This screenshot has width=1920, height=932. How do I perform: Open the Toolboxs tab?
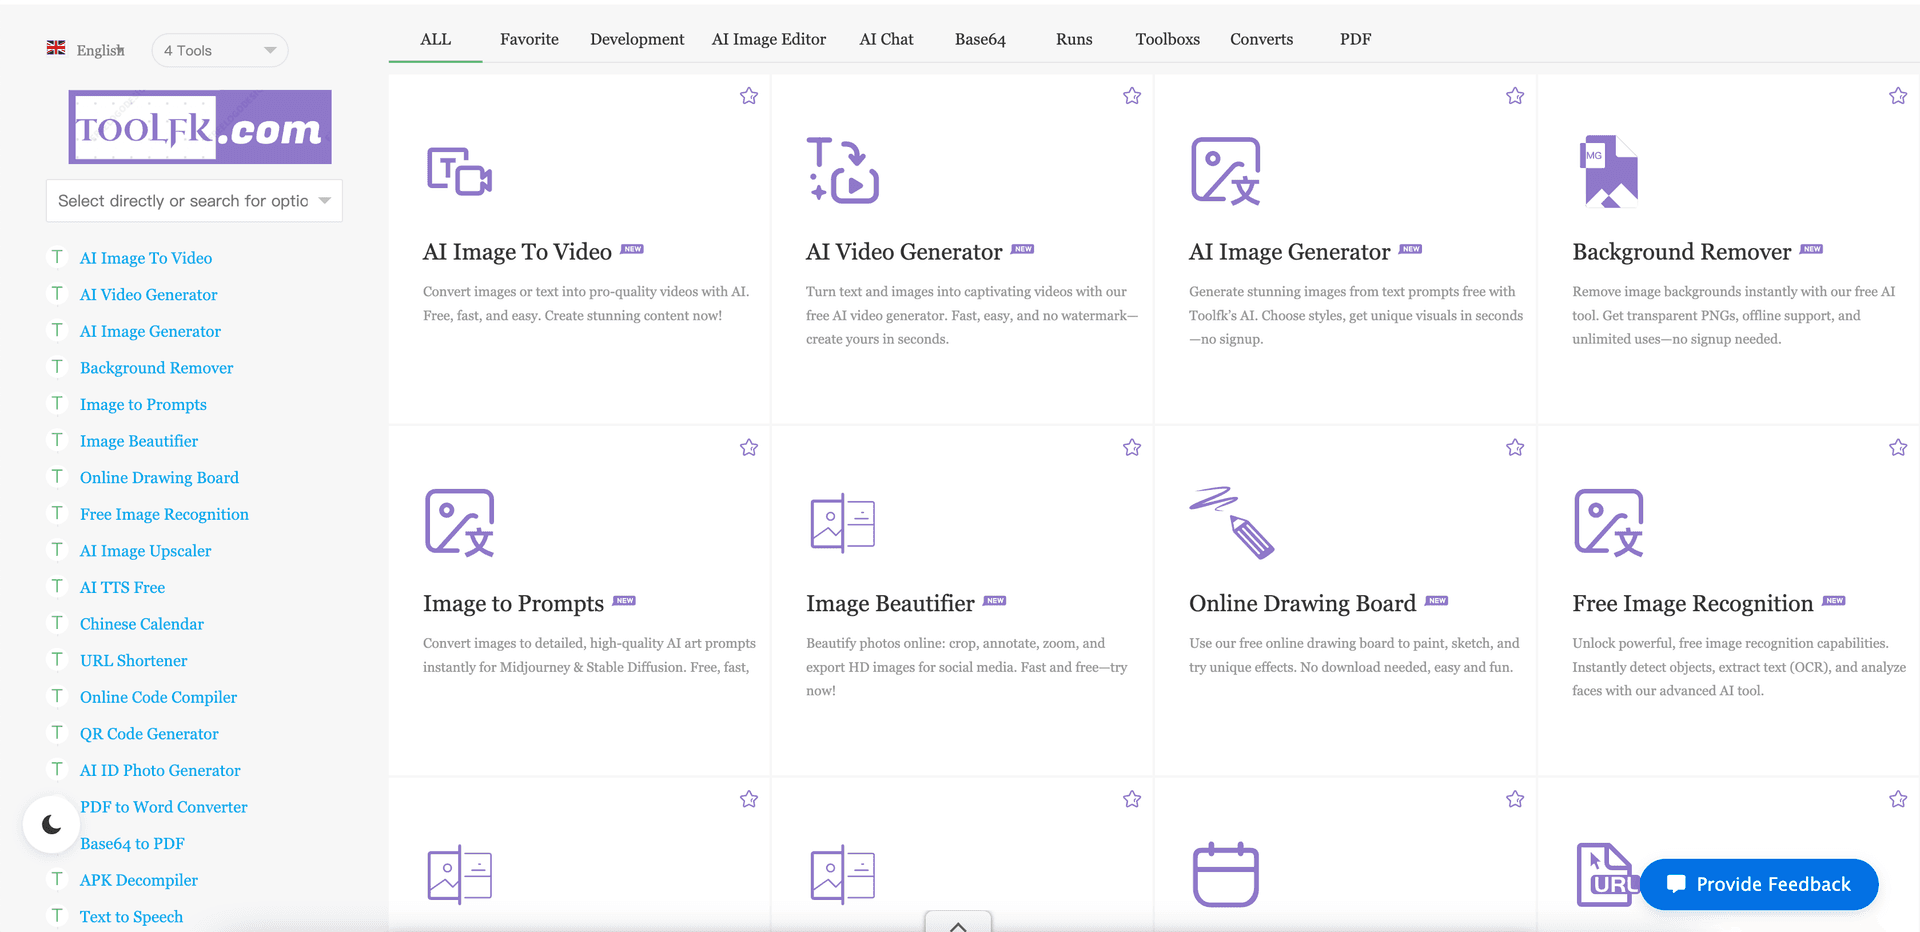[x=1167, y=39]
